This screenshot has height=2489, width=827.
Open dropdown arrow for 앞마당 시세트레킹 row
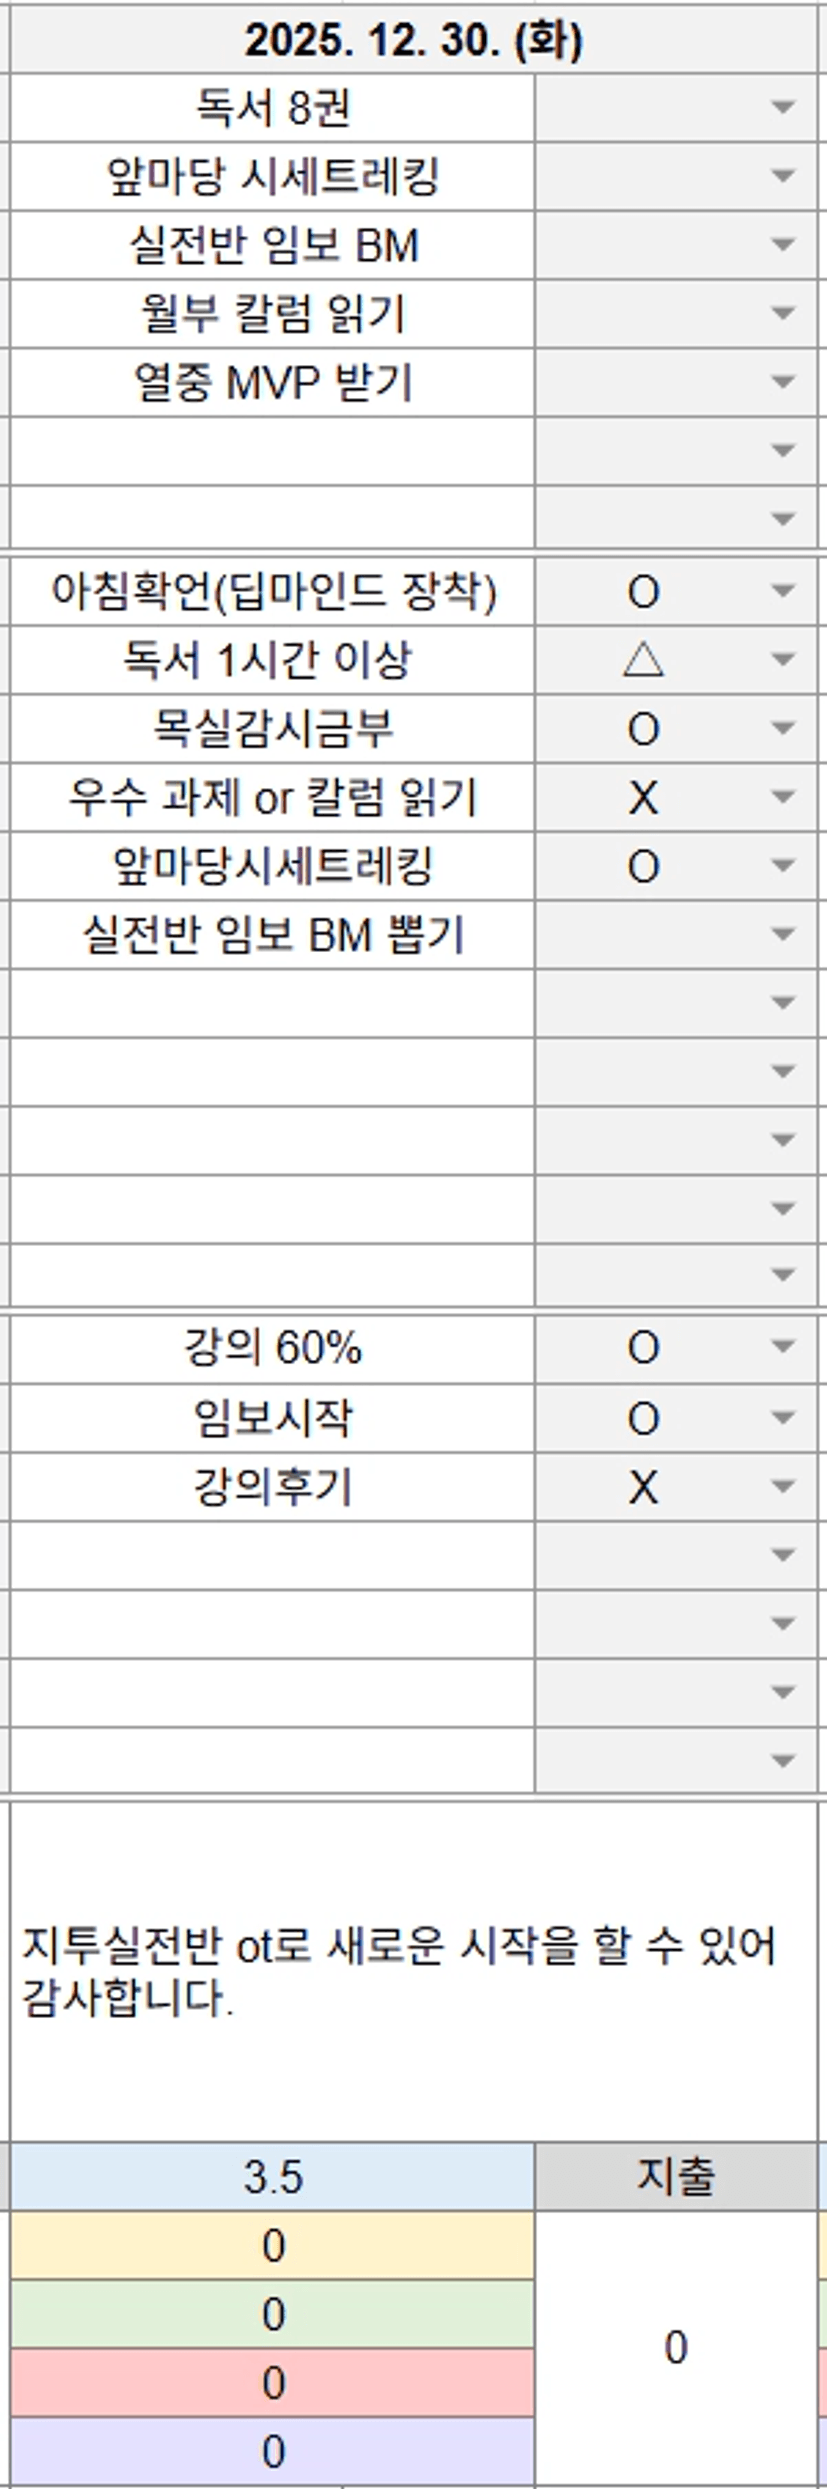coord(783,177)
